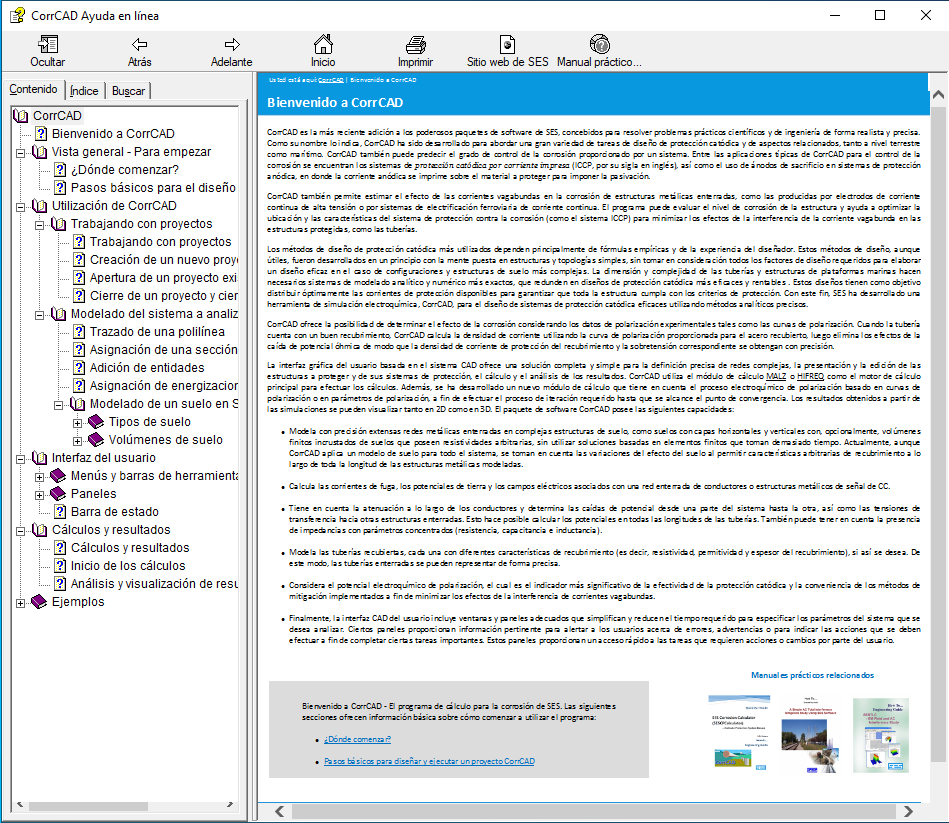Screen dimensions: 949x823
Task: Click the Cálculos y resultados book icon
Action: [39, 530]
